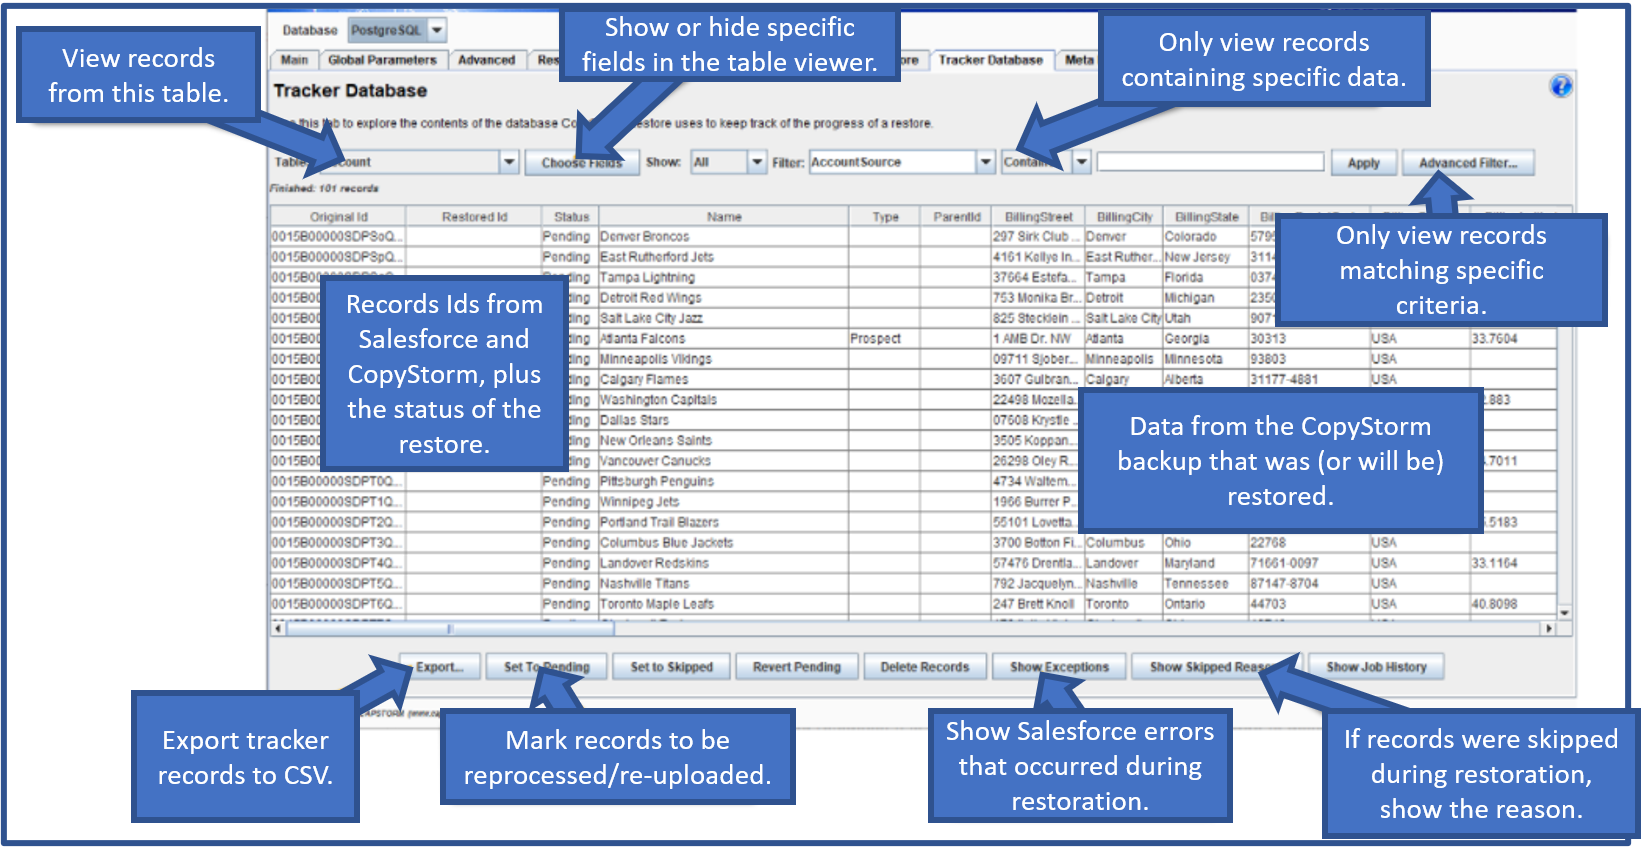This screenshot has height=847, width=1644.
Task: Select the Dallas Stars cell
Action: [x=724, y=420]
